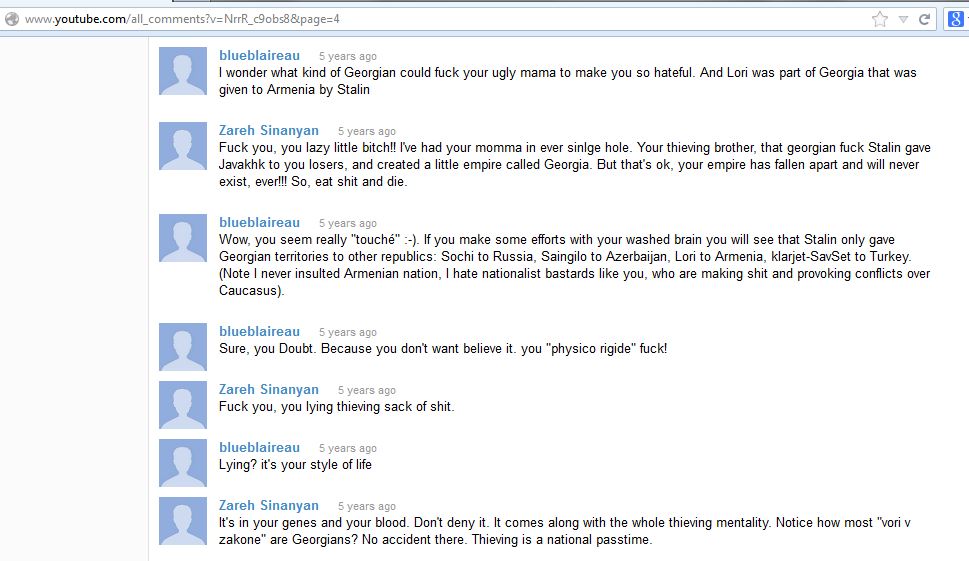Screen dimensions: 969x561
Task: Click blueblaireau username above "Sure, you Doubt"
Action: 259,331
